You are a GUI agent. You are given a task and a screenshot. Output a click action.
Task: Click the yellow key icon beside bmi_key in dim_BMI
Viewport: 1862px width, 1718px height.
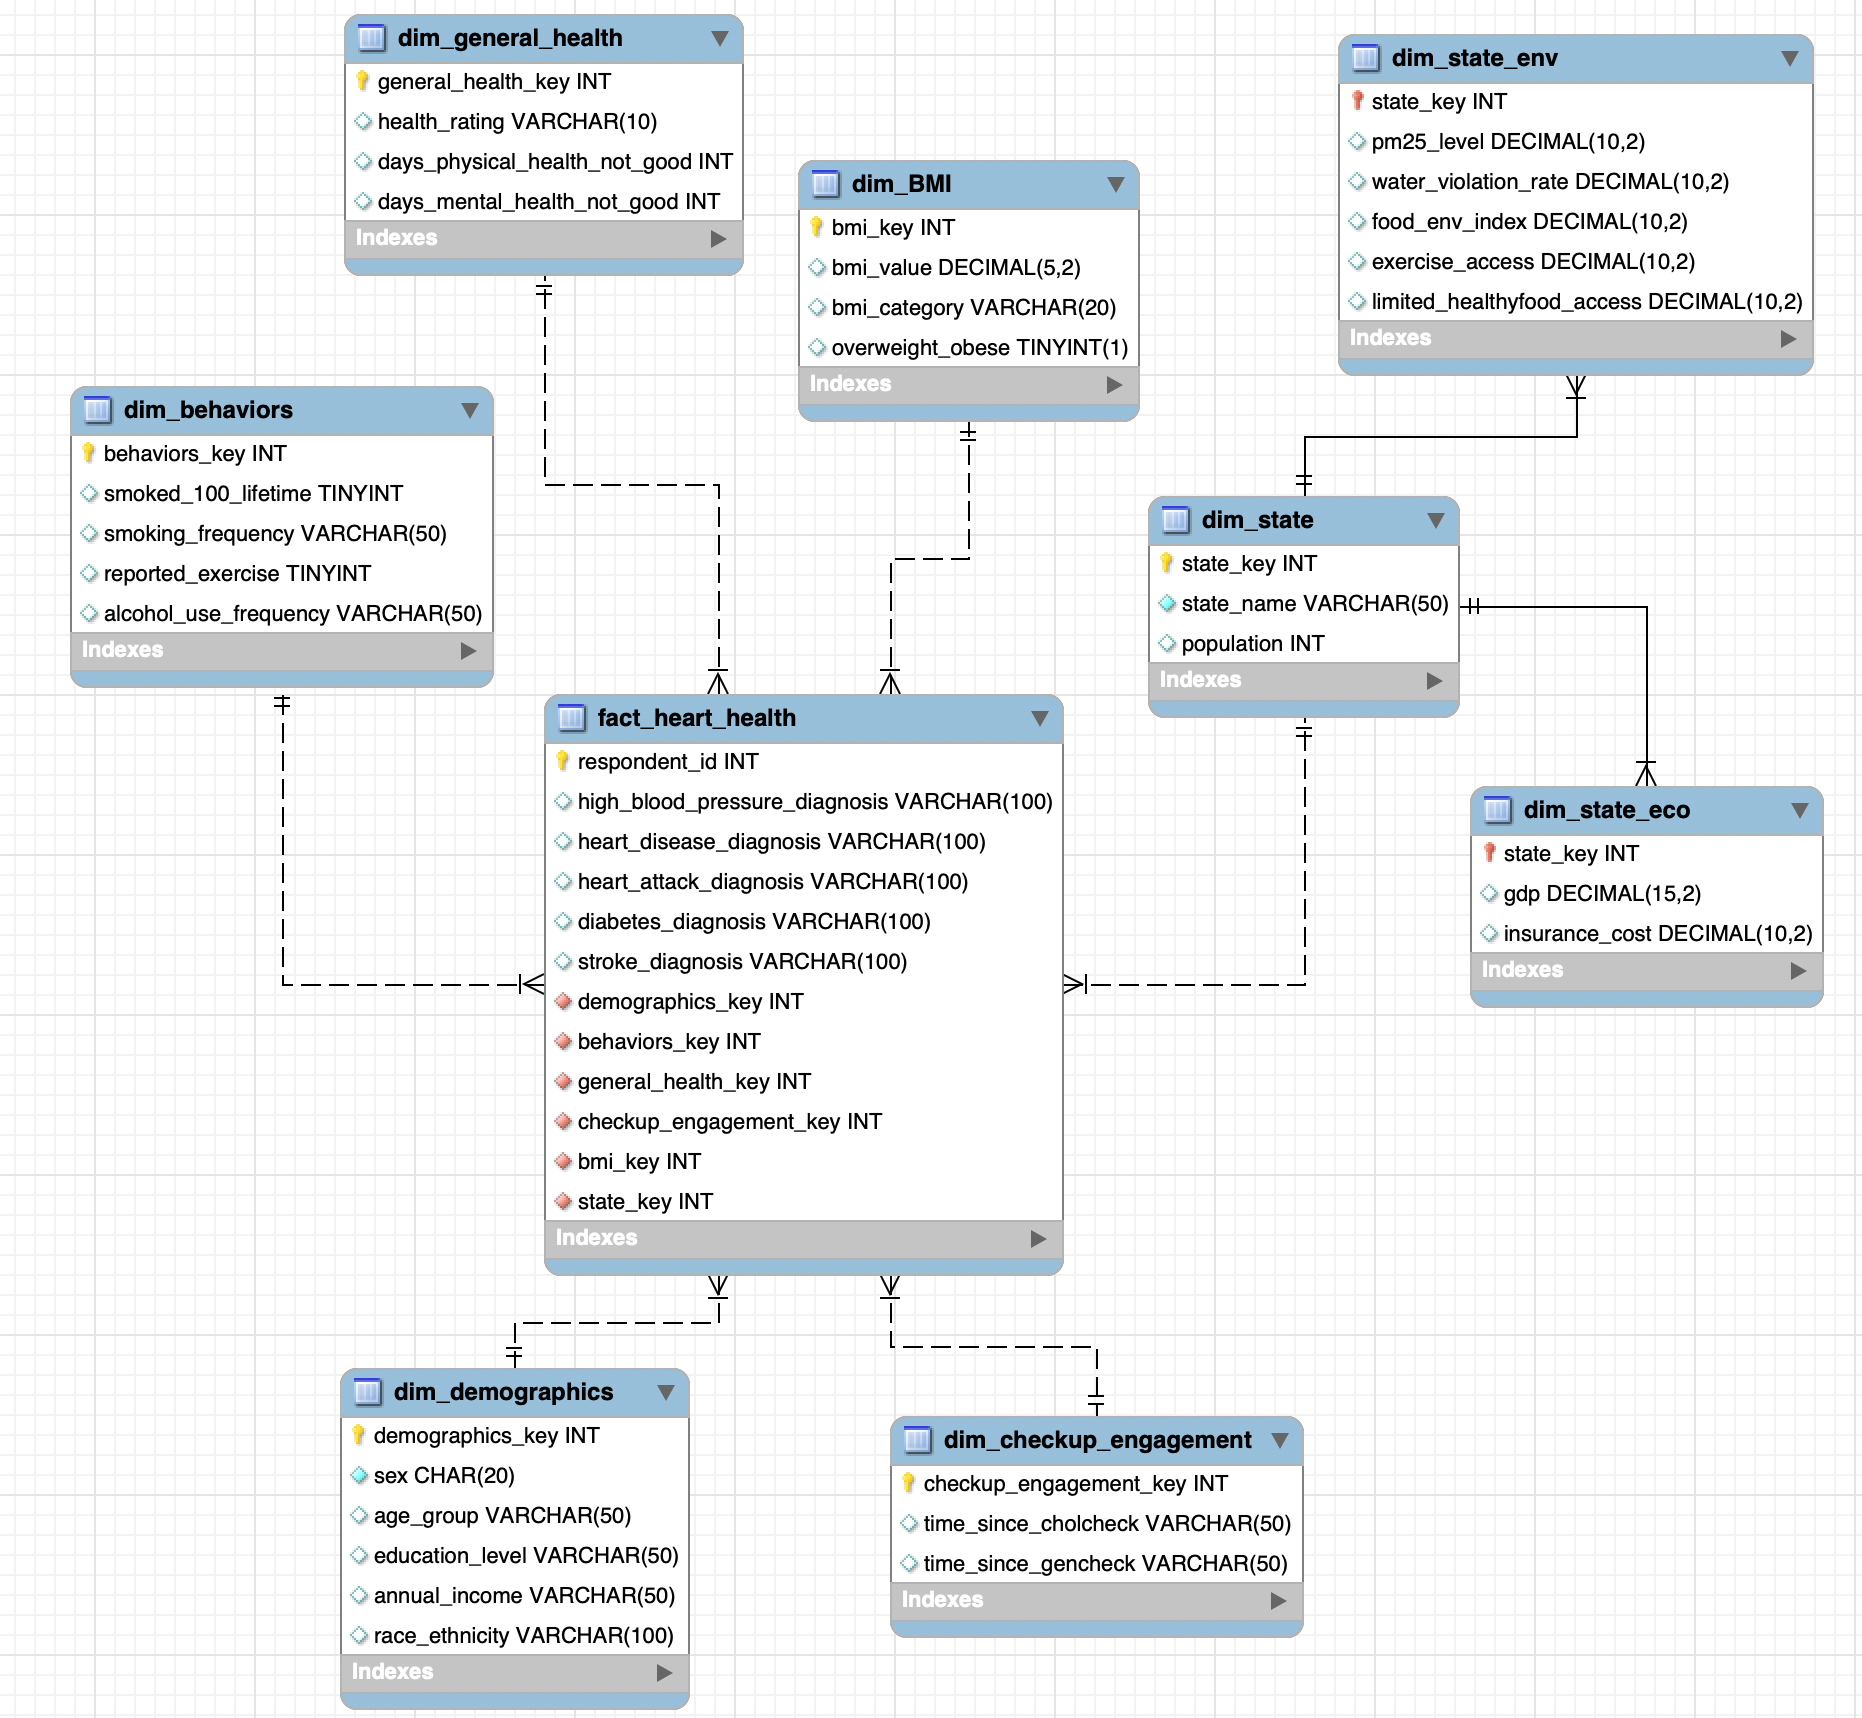(x=817, y=227)
